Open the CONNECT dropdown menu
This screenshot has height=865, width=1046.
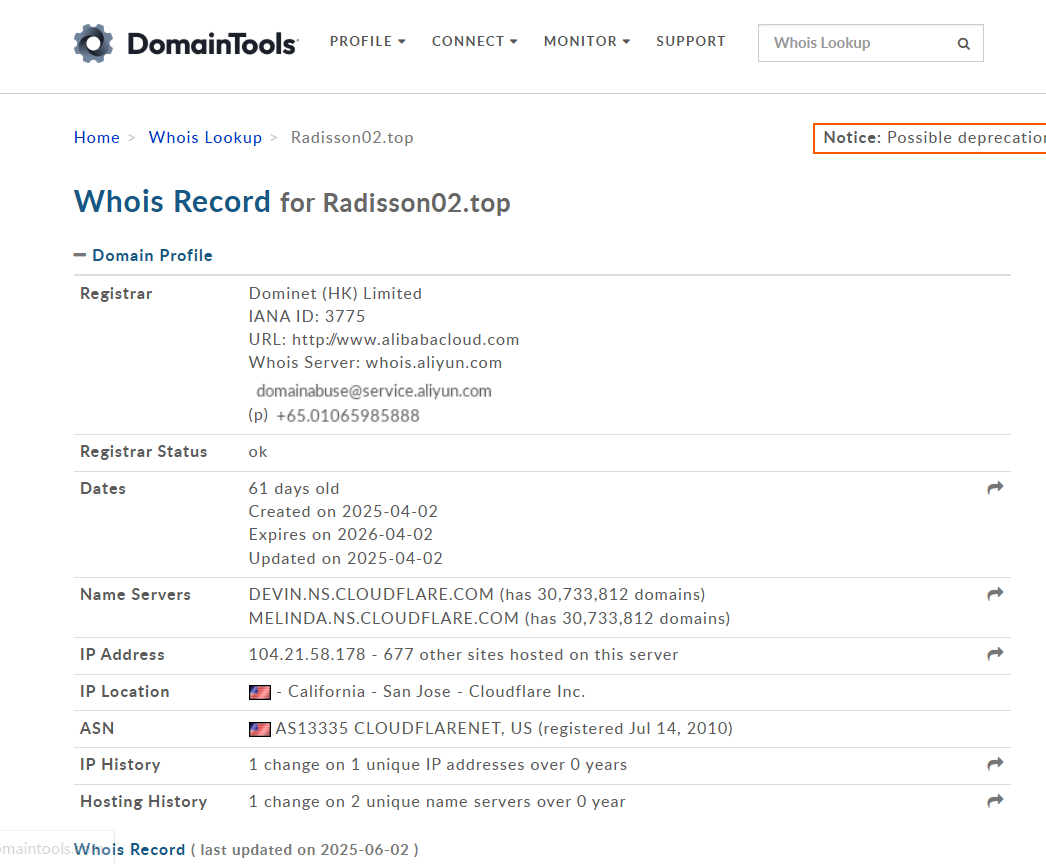pyautogui.click(x=474, y=41)
